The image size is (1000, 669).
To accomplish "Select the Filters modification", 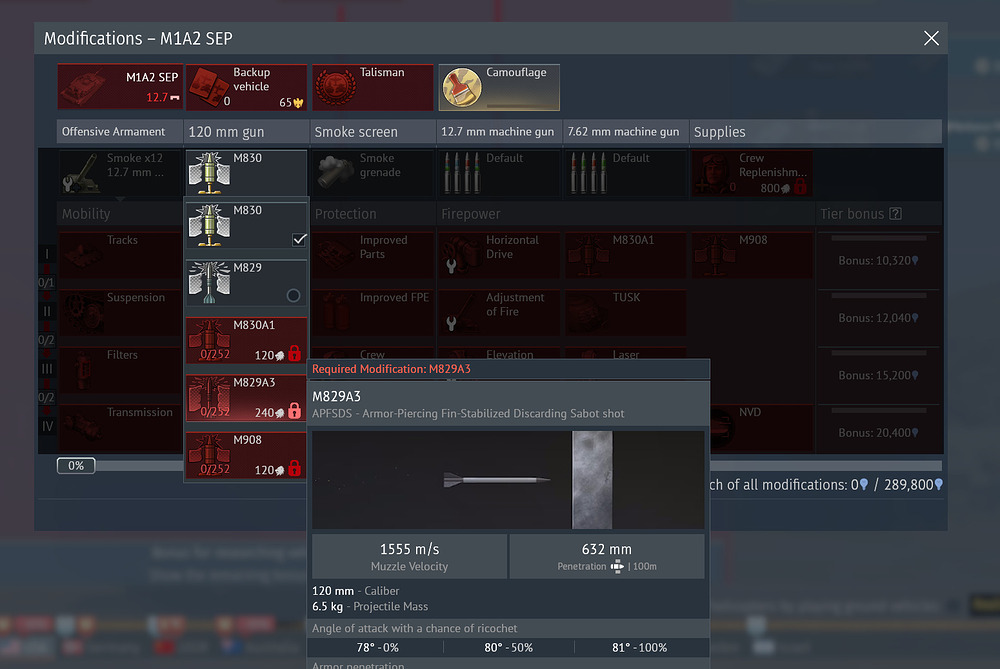I will coord(120,370).
